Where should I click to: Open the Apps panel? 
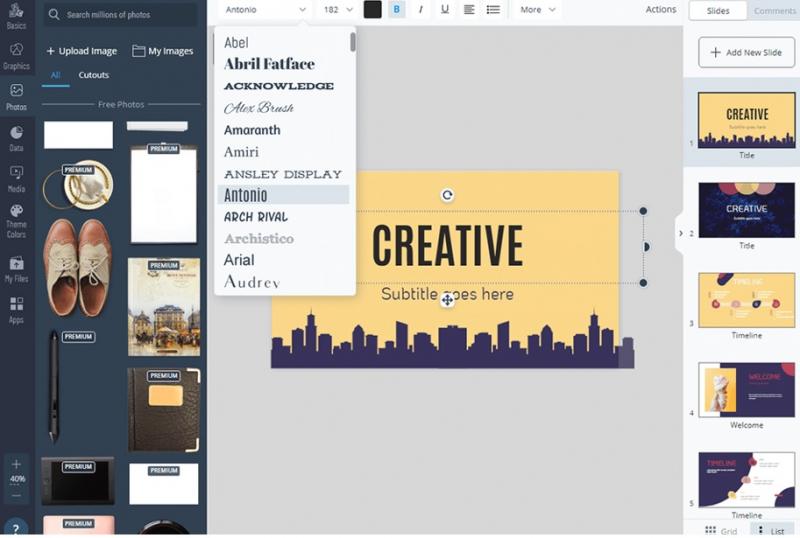16,310
